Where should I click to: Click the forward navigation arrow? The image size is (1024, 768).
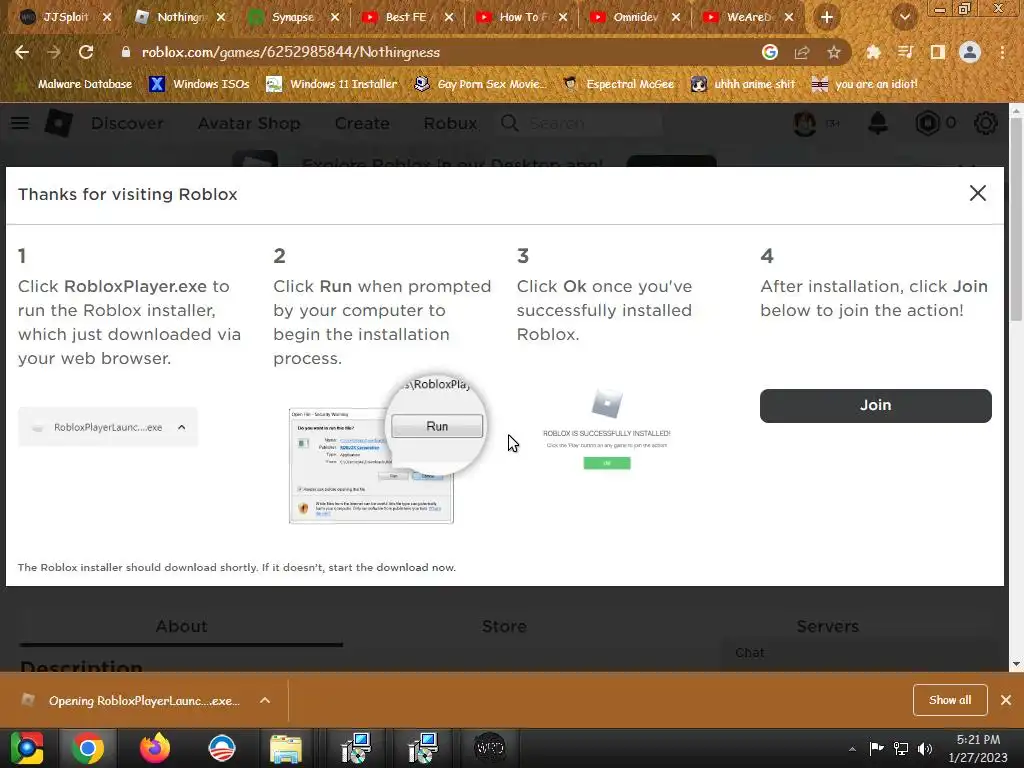(x=54, y=52)
